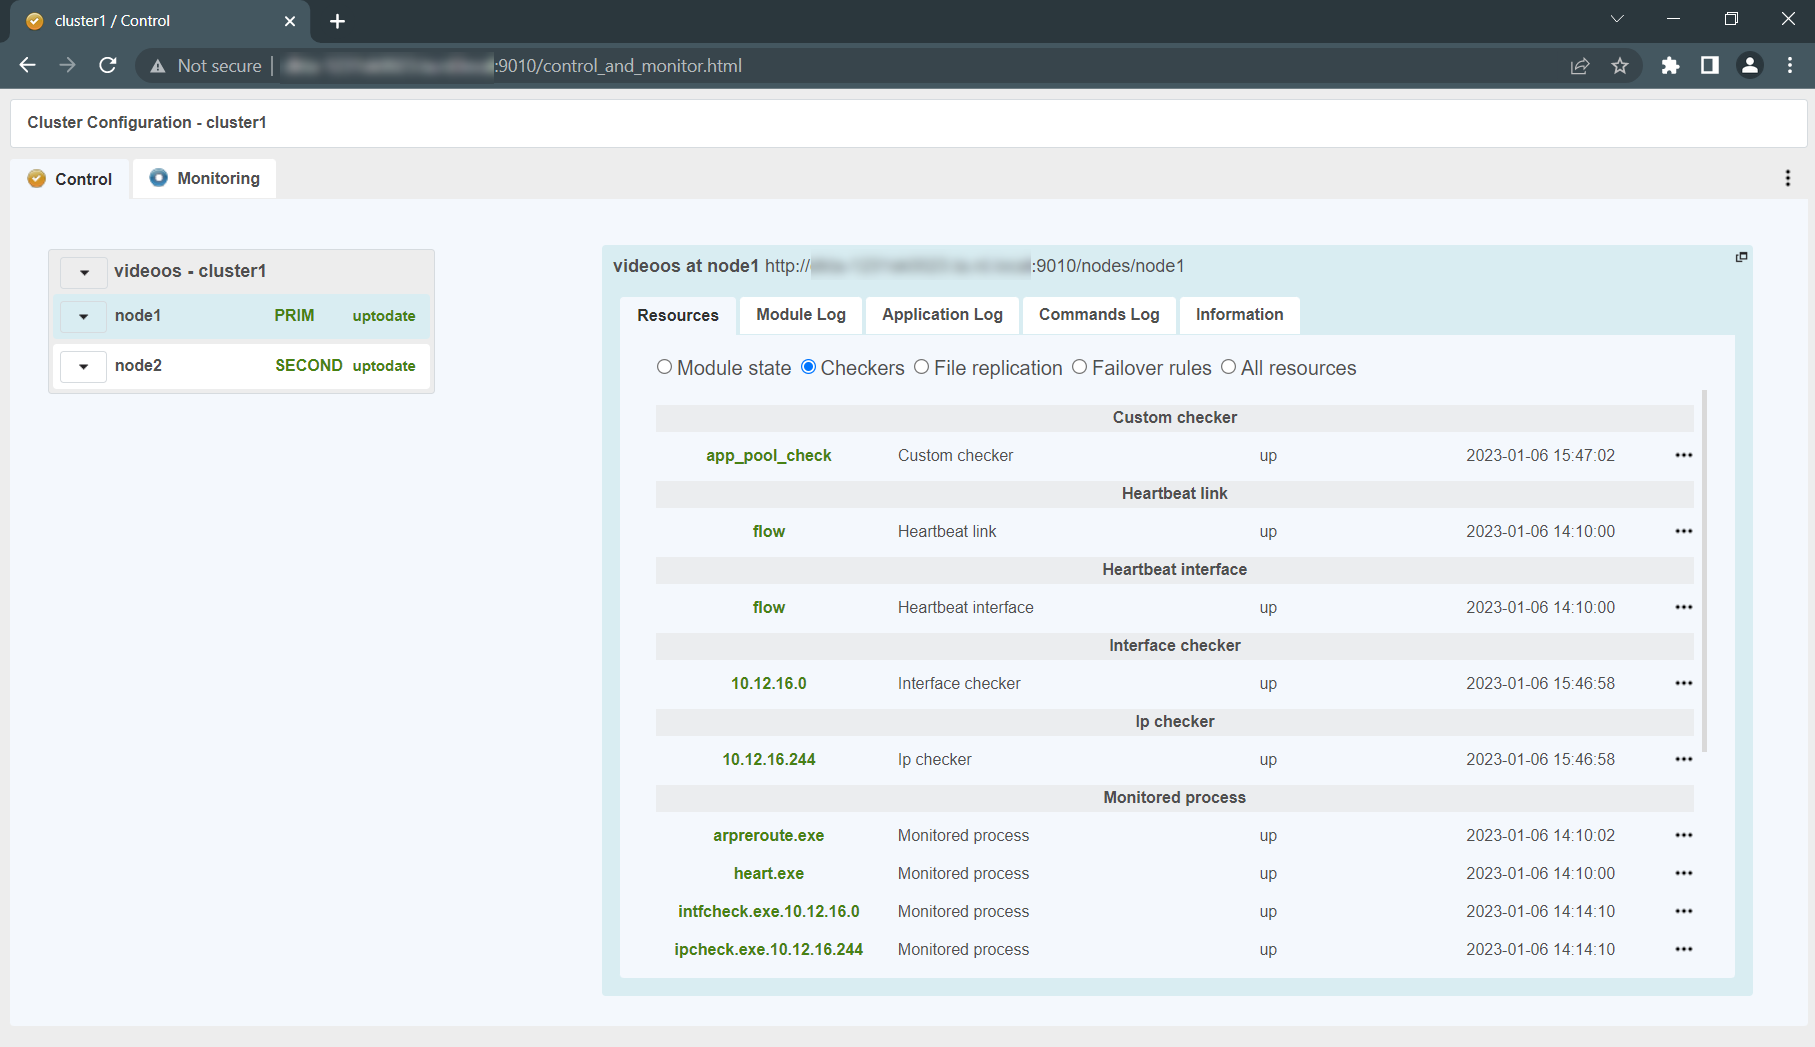
Task: Open the Control tab's orange cluster icon
Action: point(37,179)
